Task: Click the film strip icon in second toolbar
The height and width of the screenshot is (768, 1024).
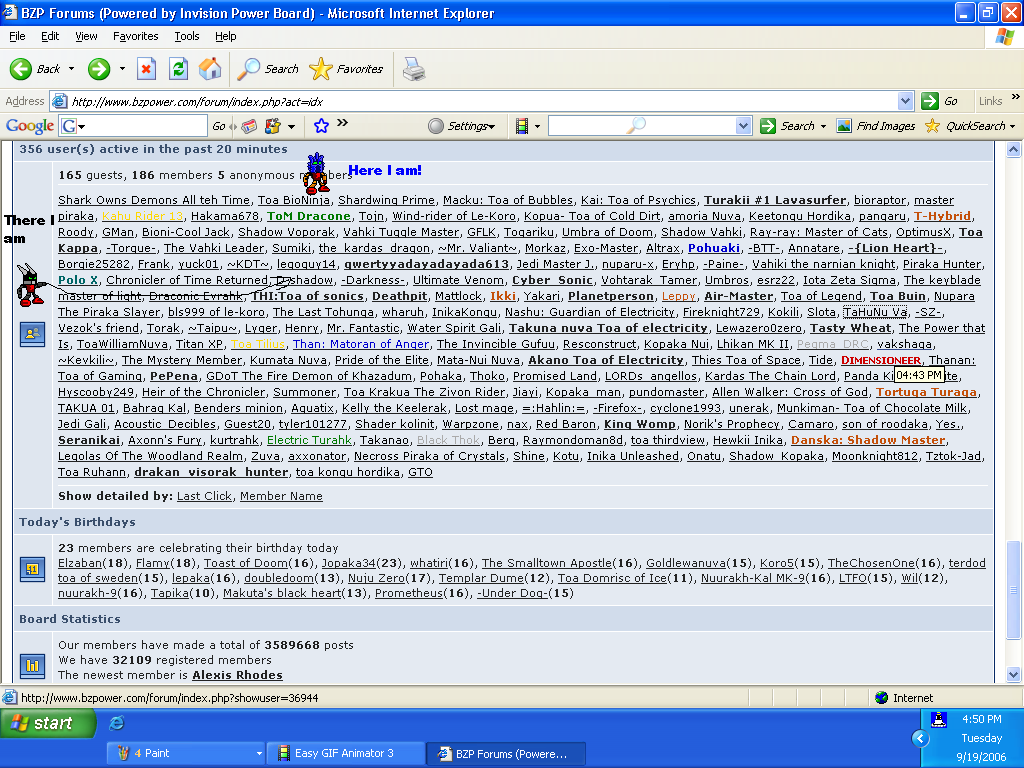Action: (x=521, y=126)
